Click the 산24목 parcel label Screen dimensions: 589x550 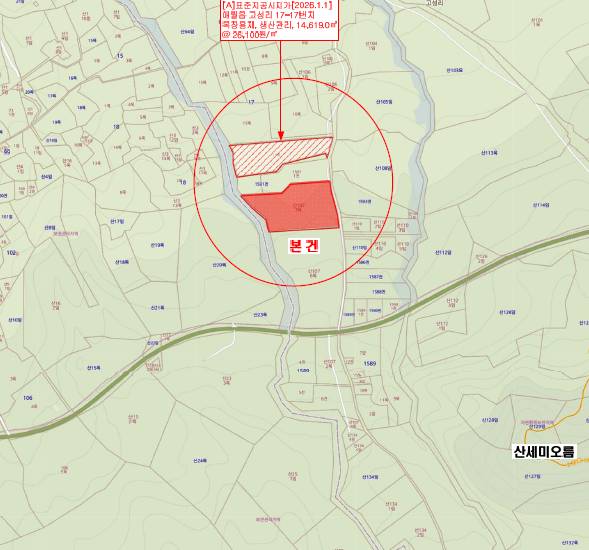200,460
